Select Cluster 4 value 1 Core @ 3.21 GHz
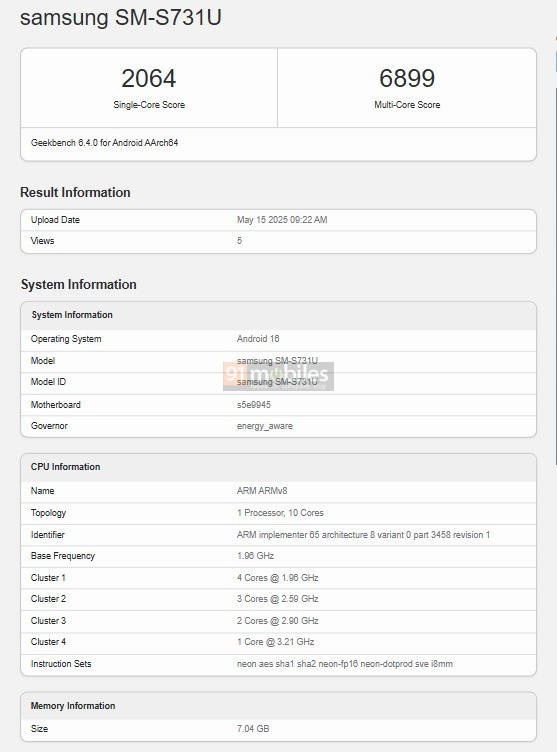557x752 pixels. [275, 642]
